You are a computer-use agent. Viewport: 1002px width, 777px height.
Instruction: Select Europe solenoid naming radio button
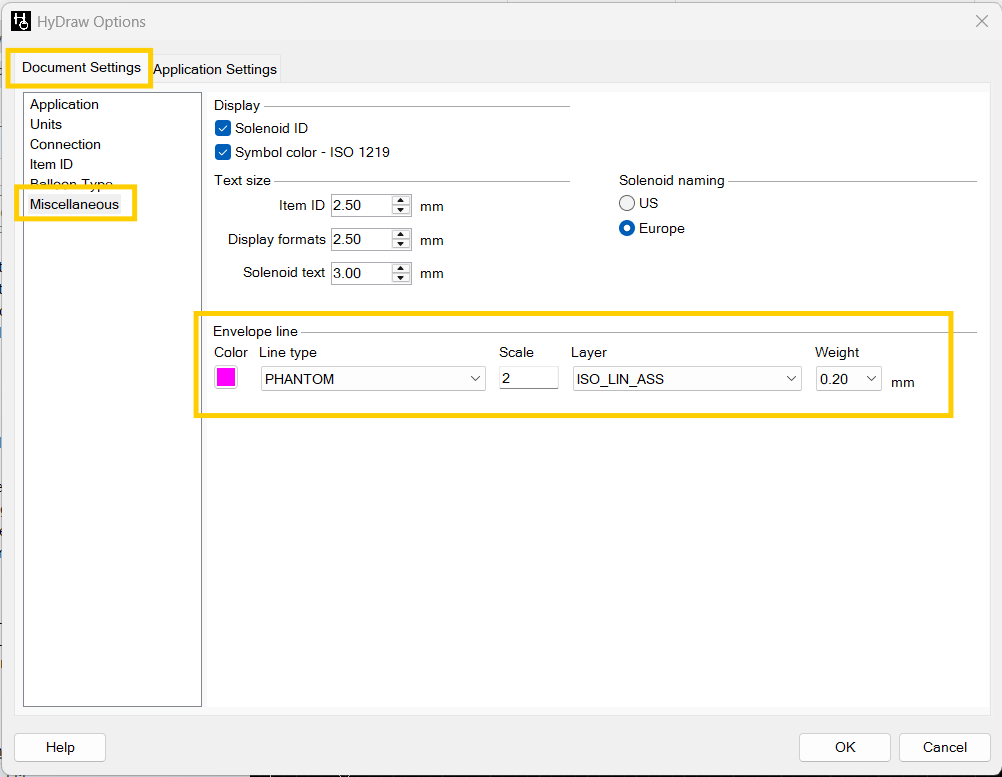(627, 228)
